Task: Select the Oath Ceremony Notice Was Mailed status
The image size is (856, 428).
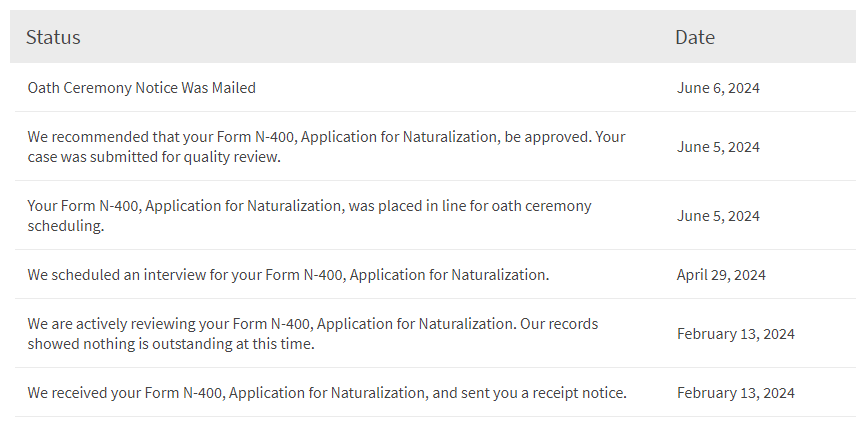Action: (x=142, y=88)
